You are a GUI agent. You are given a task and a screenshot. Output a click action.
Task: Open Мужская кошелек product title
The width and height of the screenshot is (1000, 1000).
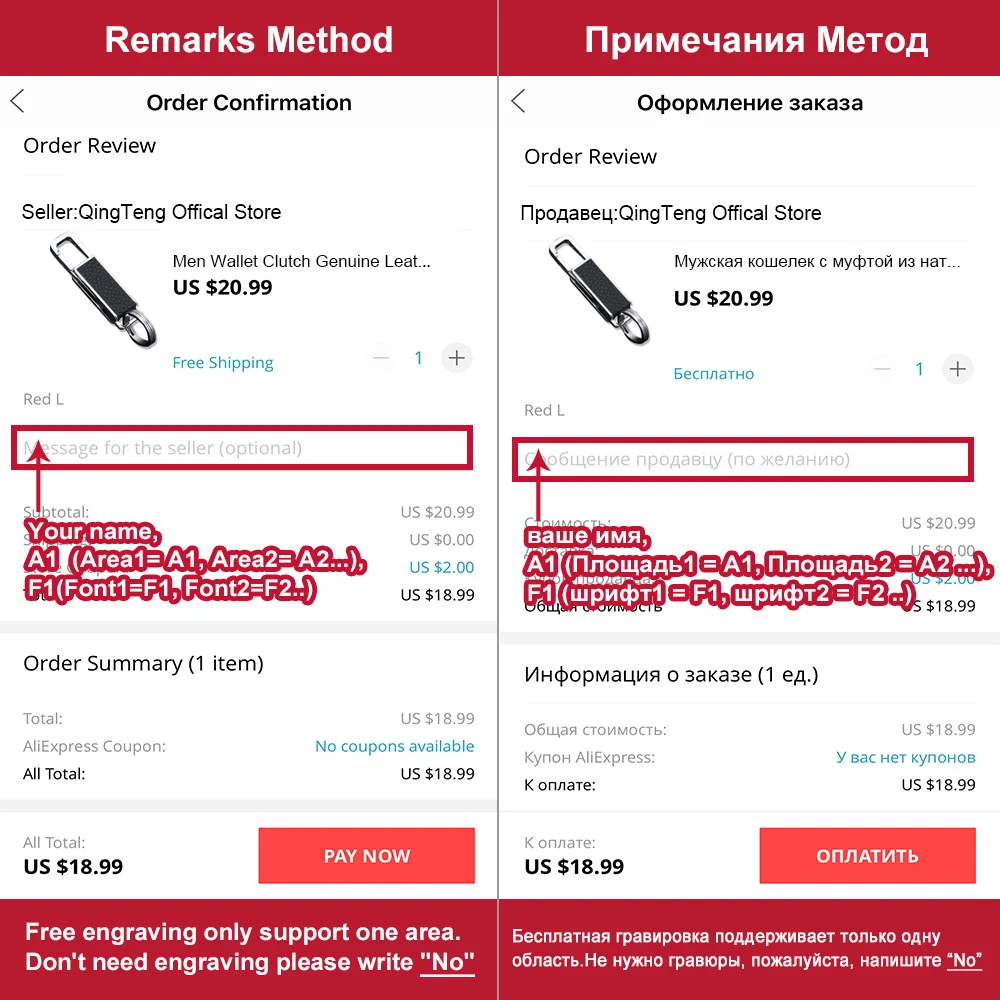pyautogui.click(x=816, y=262)
